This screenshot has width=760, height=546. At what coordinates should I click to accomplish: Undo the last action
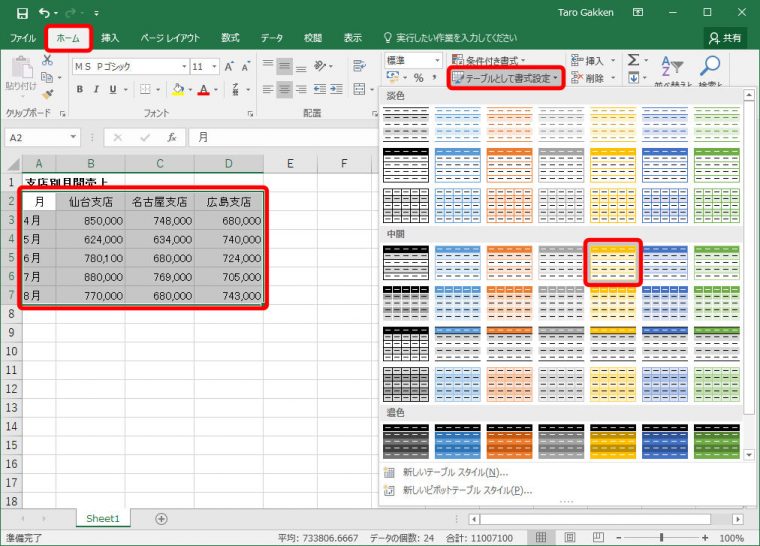44,13
